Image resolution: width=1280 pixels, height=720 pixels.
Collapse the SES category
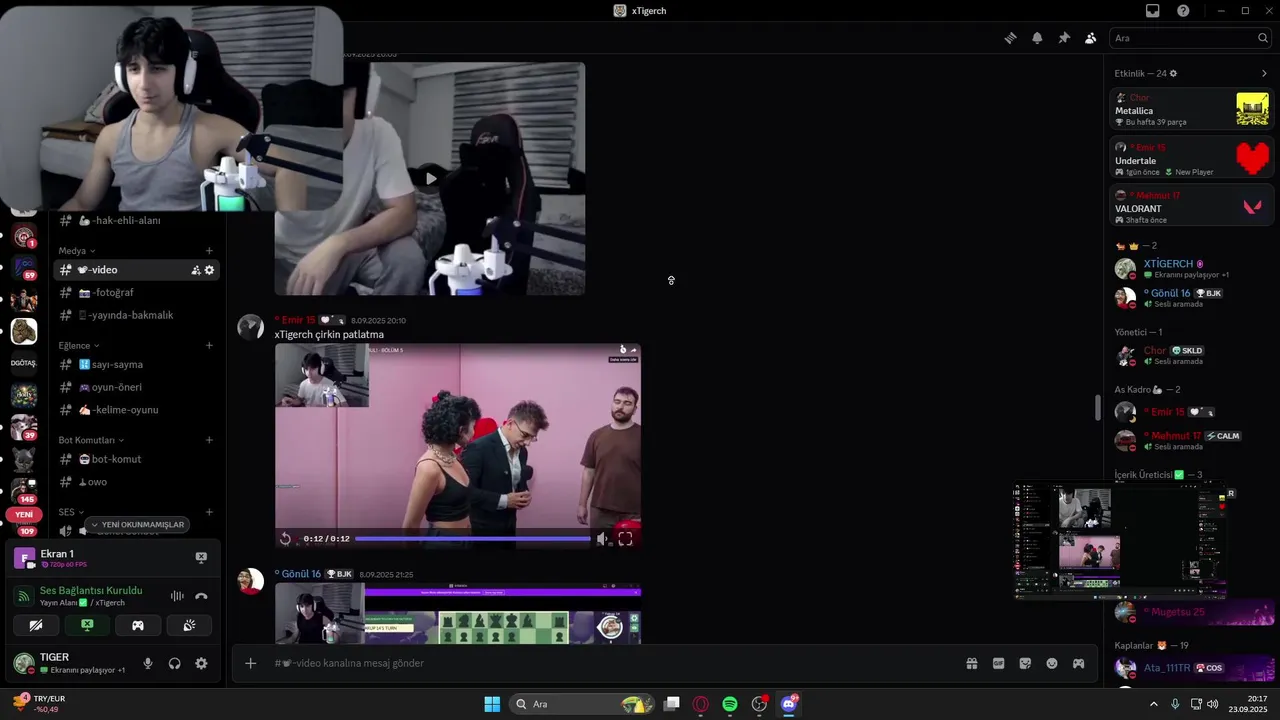point(71,512)
